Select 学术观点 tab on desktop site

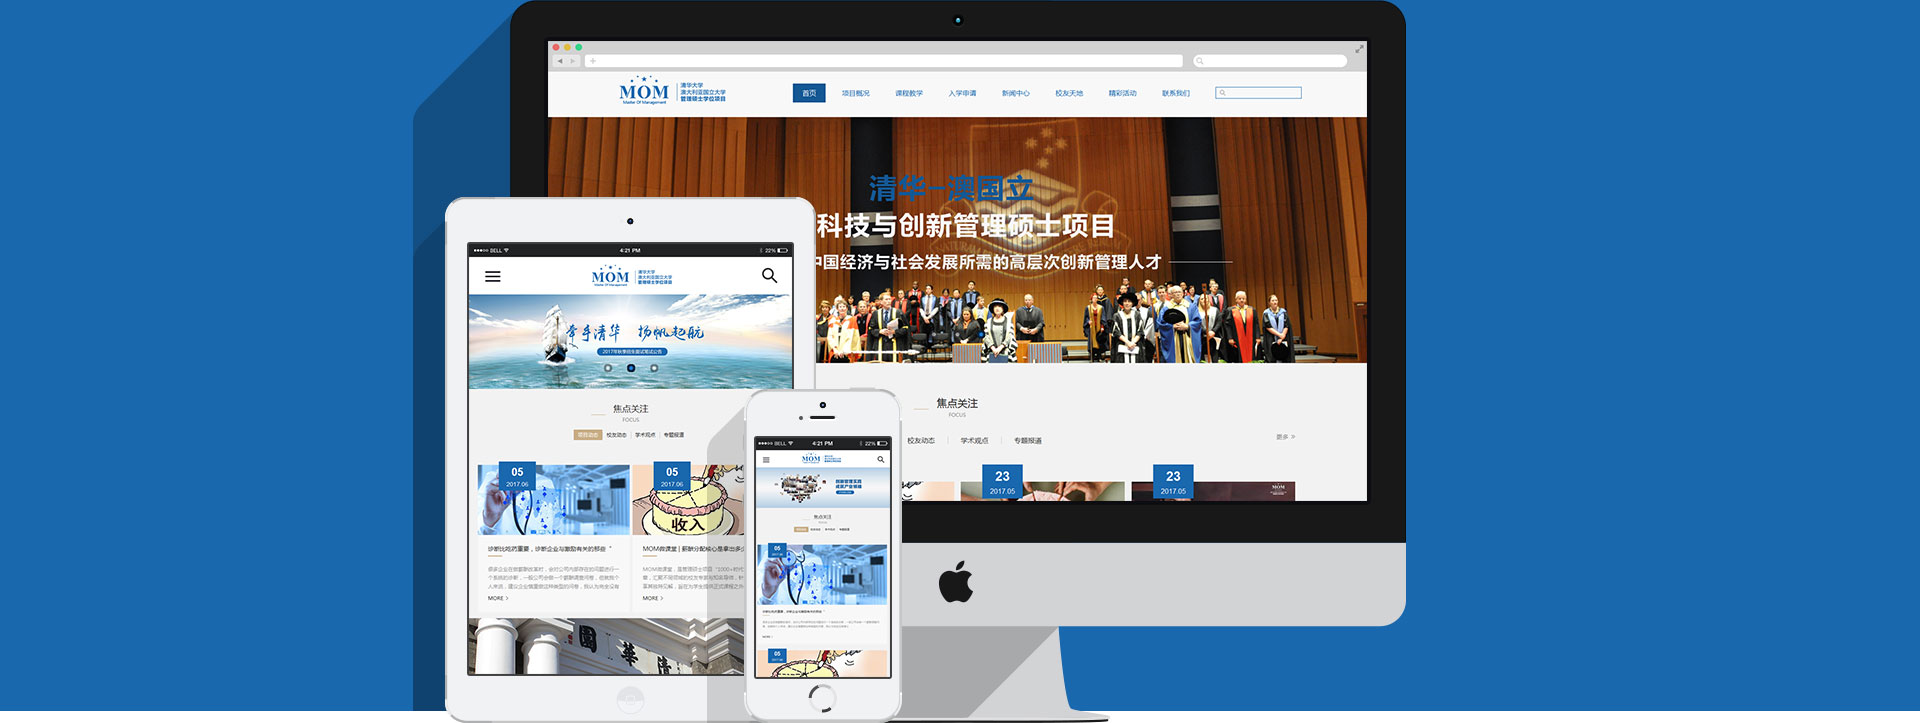point(974,440)
